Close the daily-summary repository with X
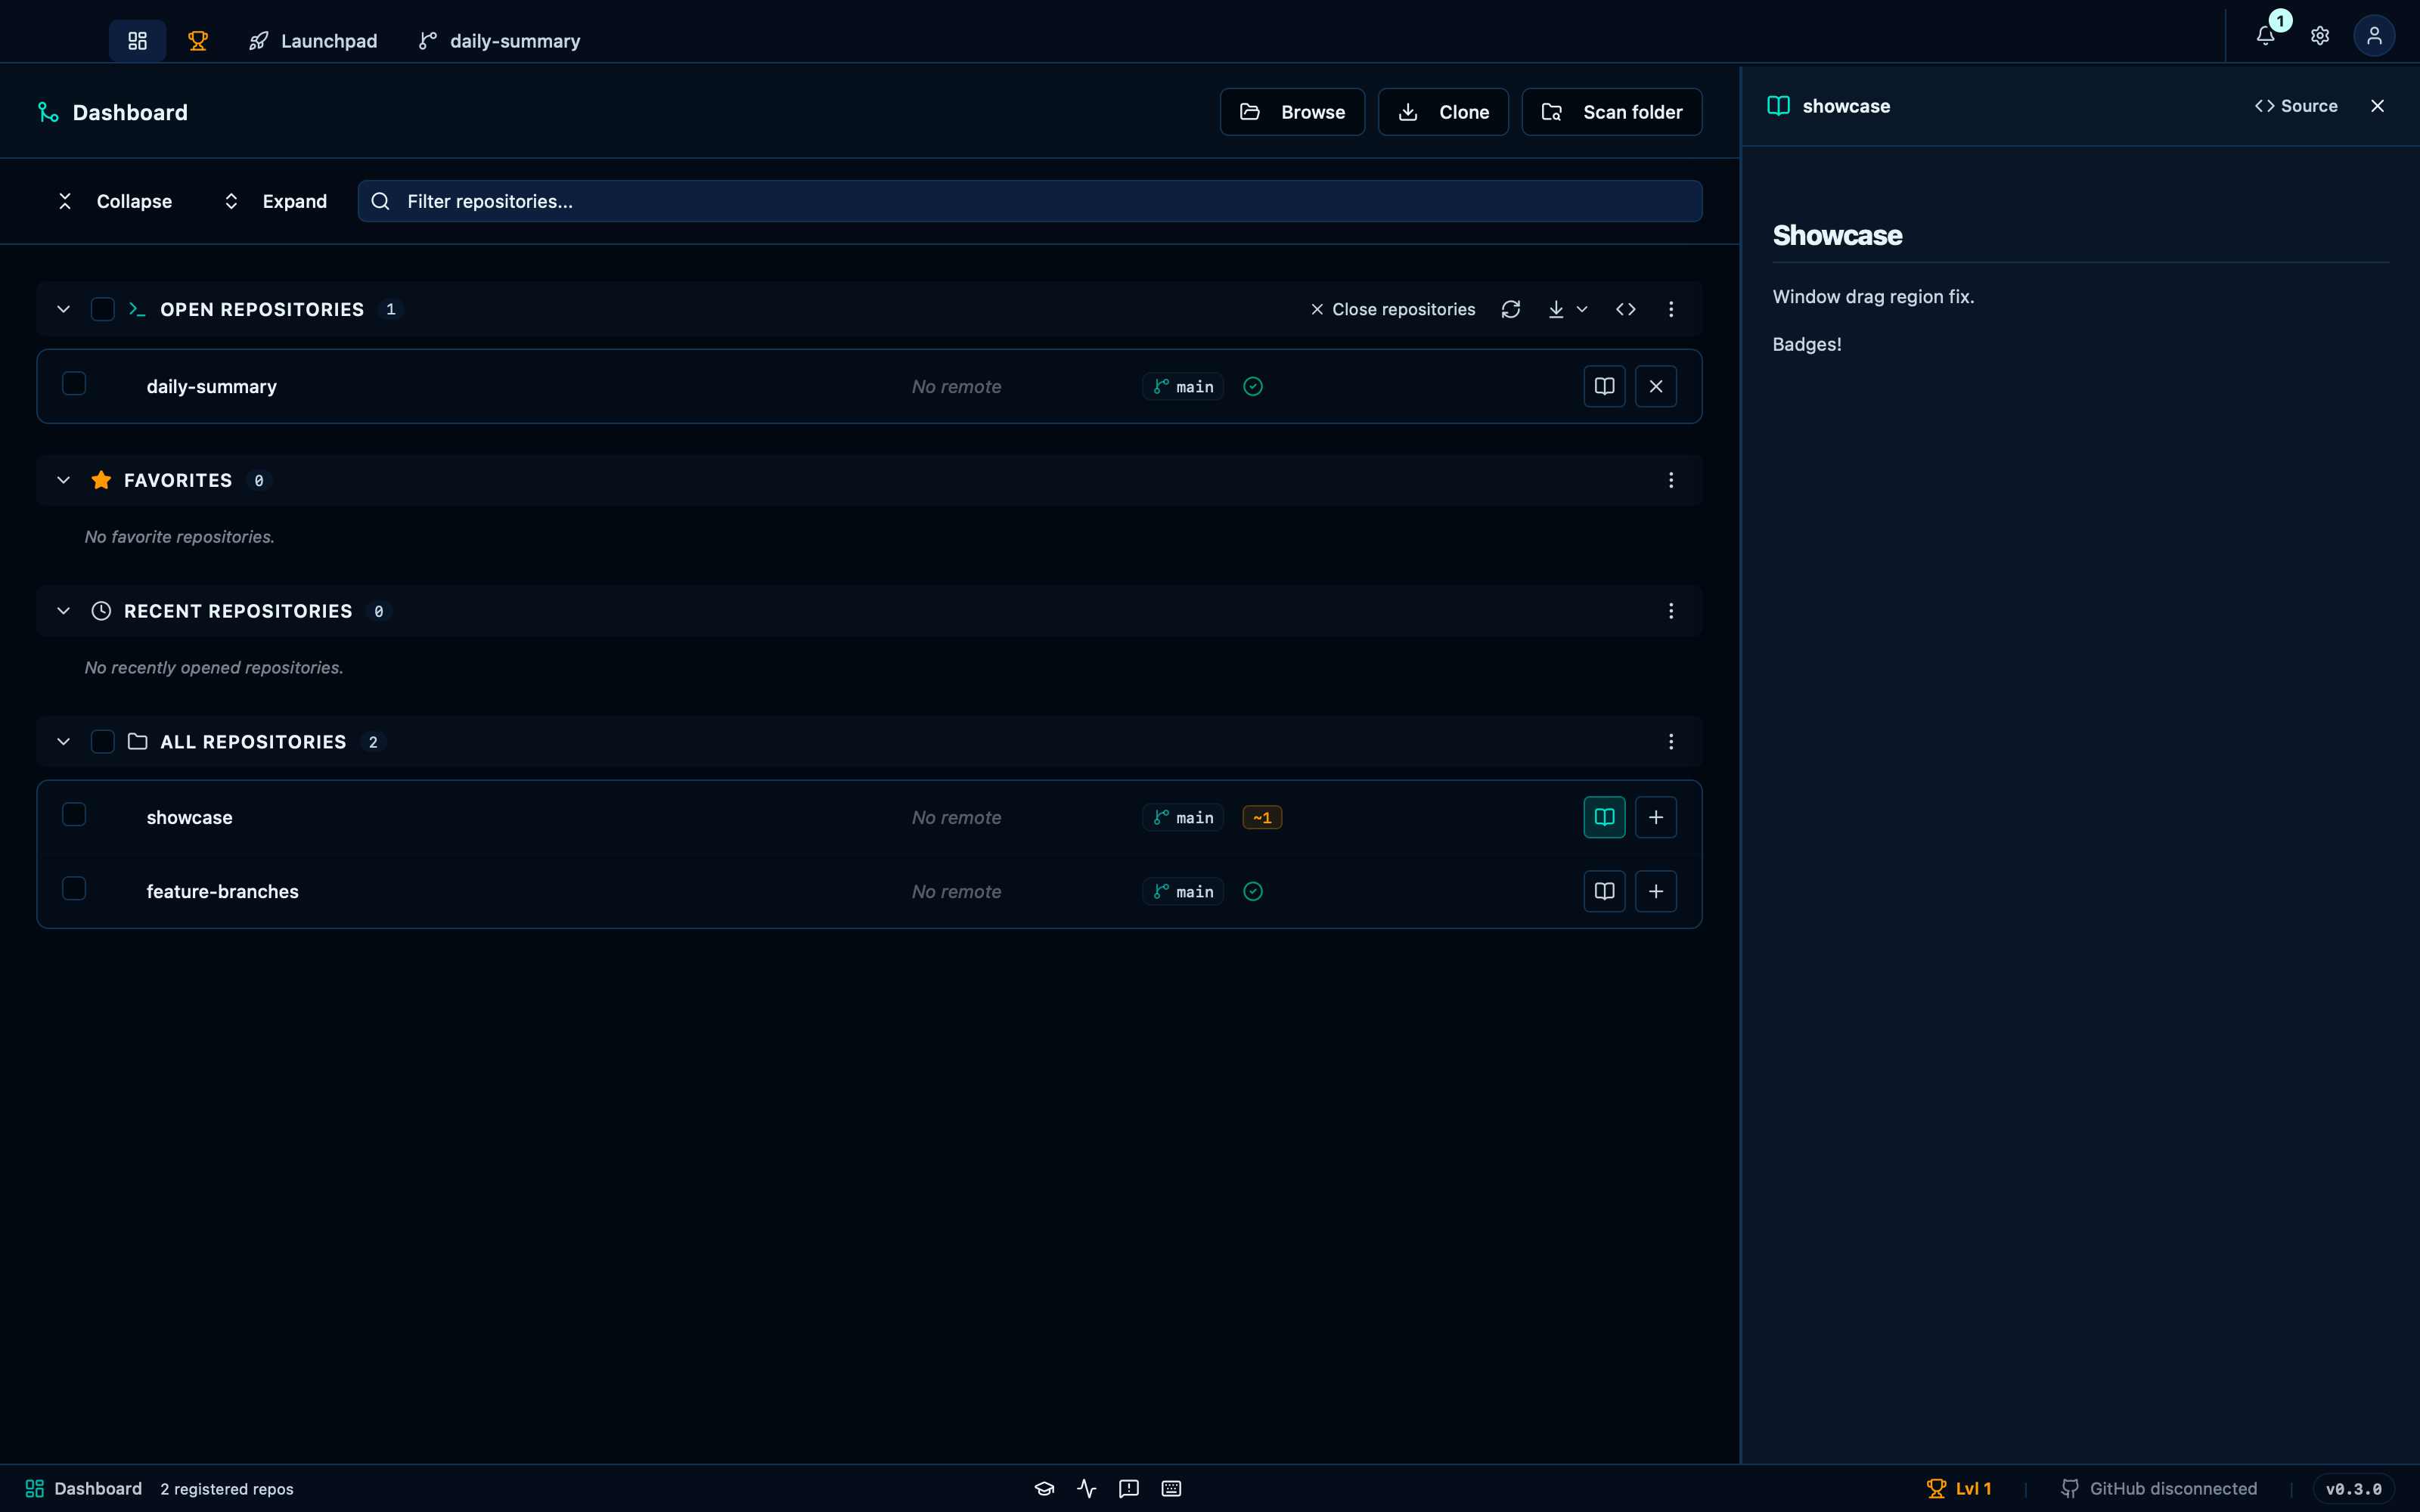This screenshot has height=1512, width=2420. (1656, 387)
